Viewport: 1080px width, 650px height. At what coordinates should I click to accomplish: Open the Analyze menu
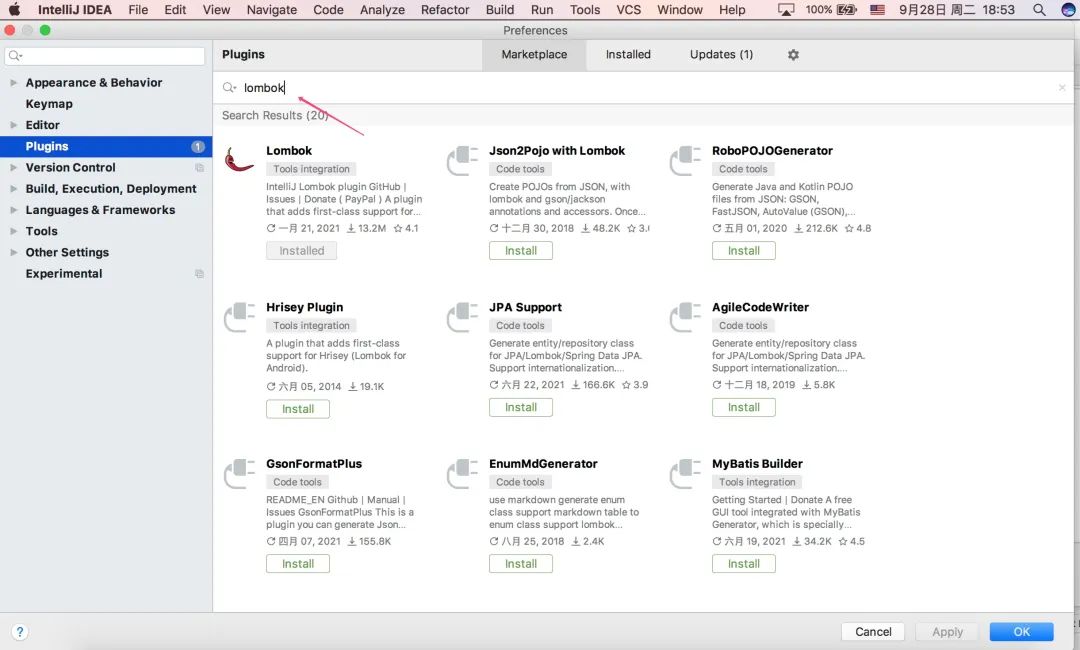(382, 10)
